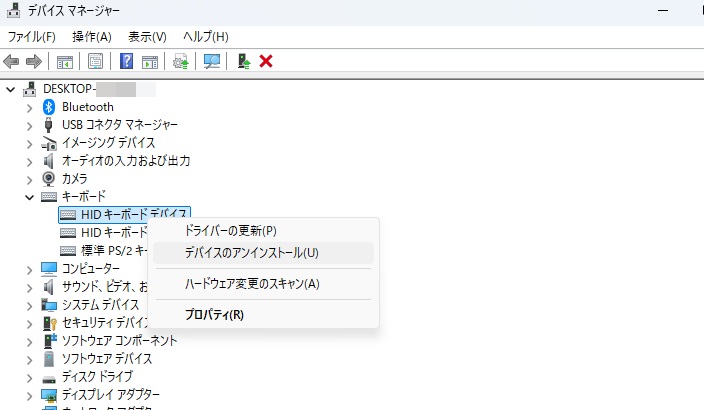Open the 操作(A) menu
Screen dimensions: 704x410
92,37
